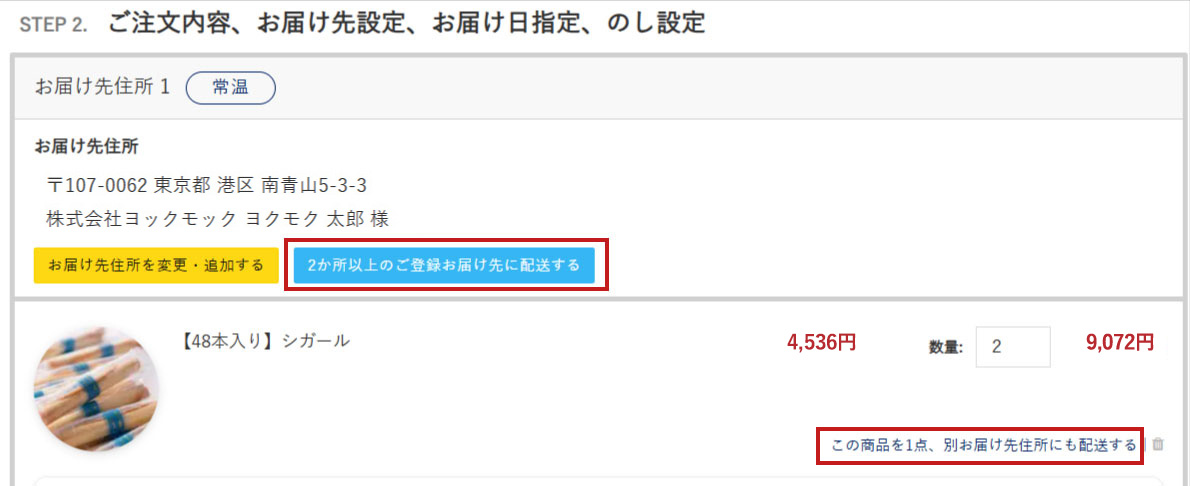The width and height of the screenshot is (1190, 486).
Task: Click the postal address line 〒107-0062
Action: [x=97, y=185]
